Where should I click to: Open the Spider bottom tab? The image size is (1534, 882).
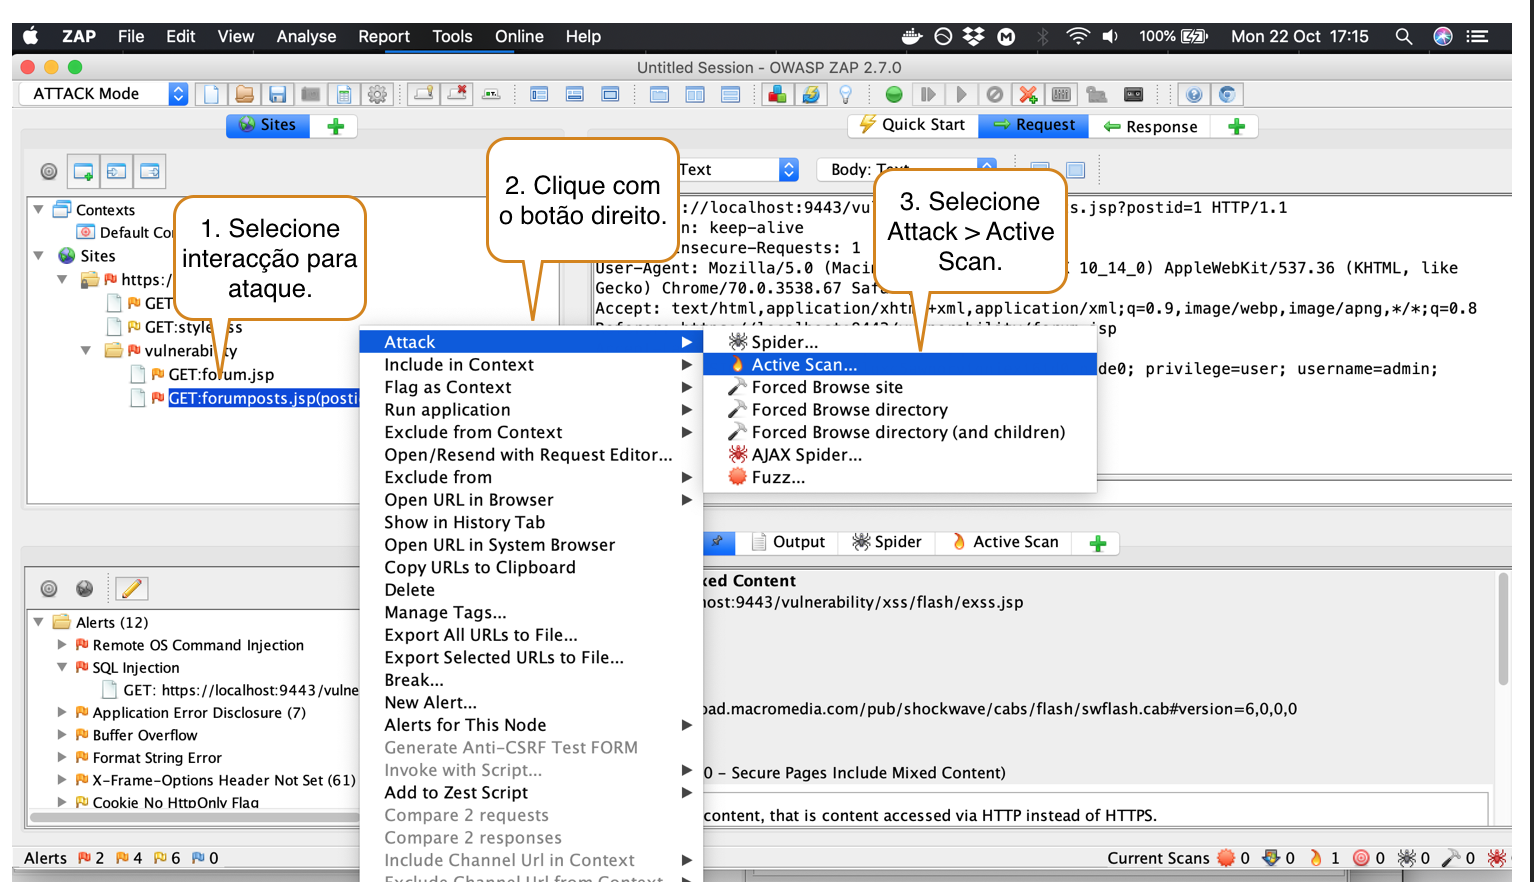pyautogui.click(x=886, y=542)
